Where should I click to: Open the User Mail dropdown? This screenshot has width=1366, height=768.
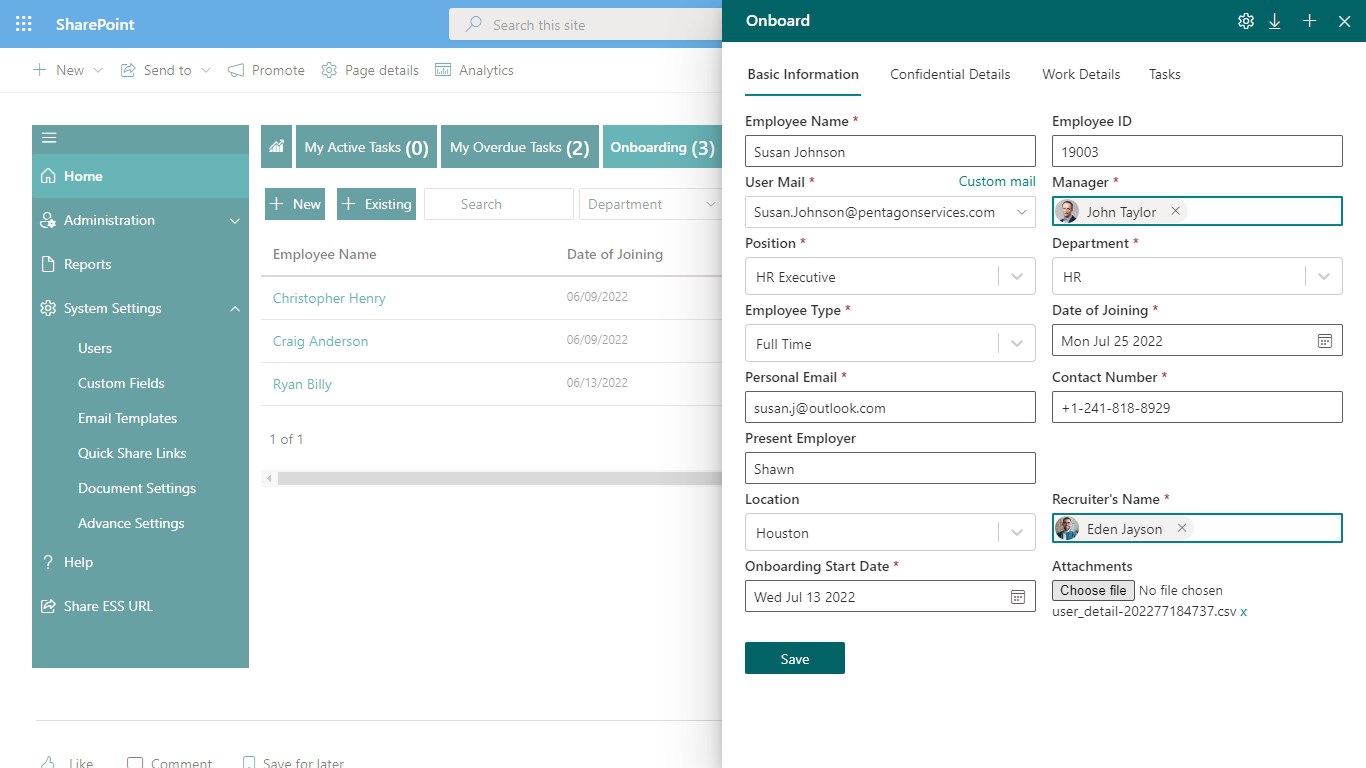tap(1022, 212)
